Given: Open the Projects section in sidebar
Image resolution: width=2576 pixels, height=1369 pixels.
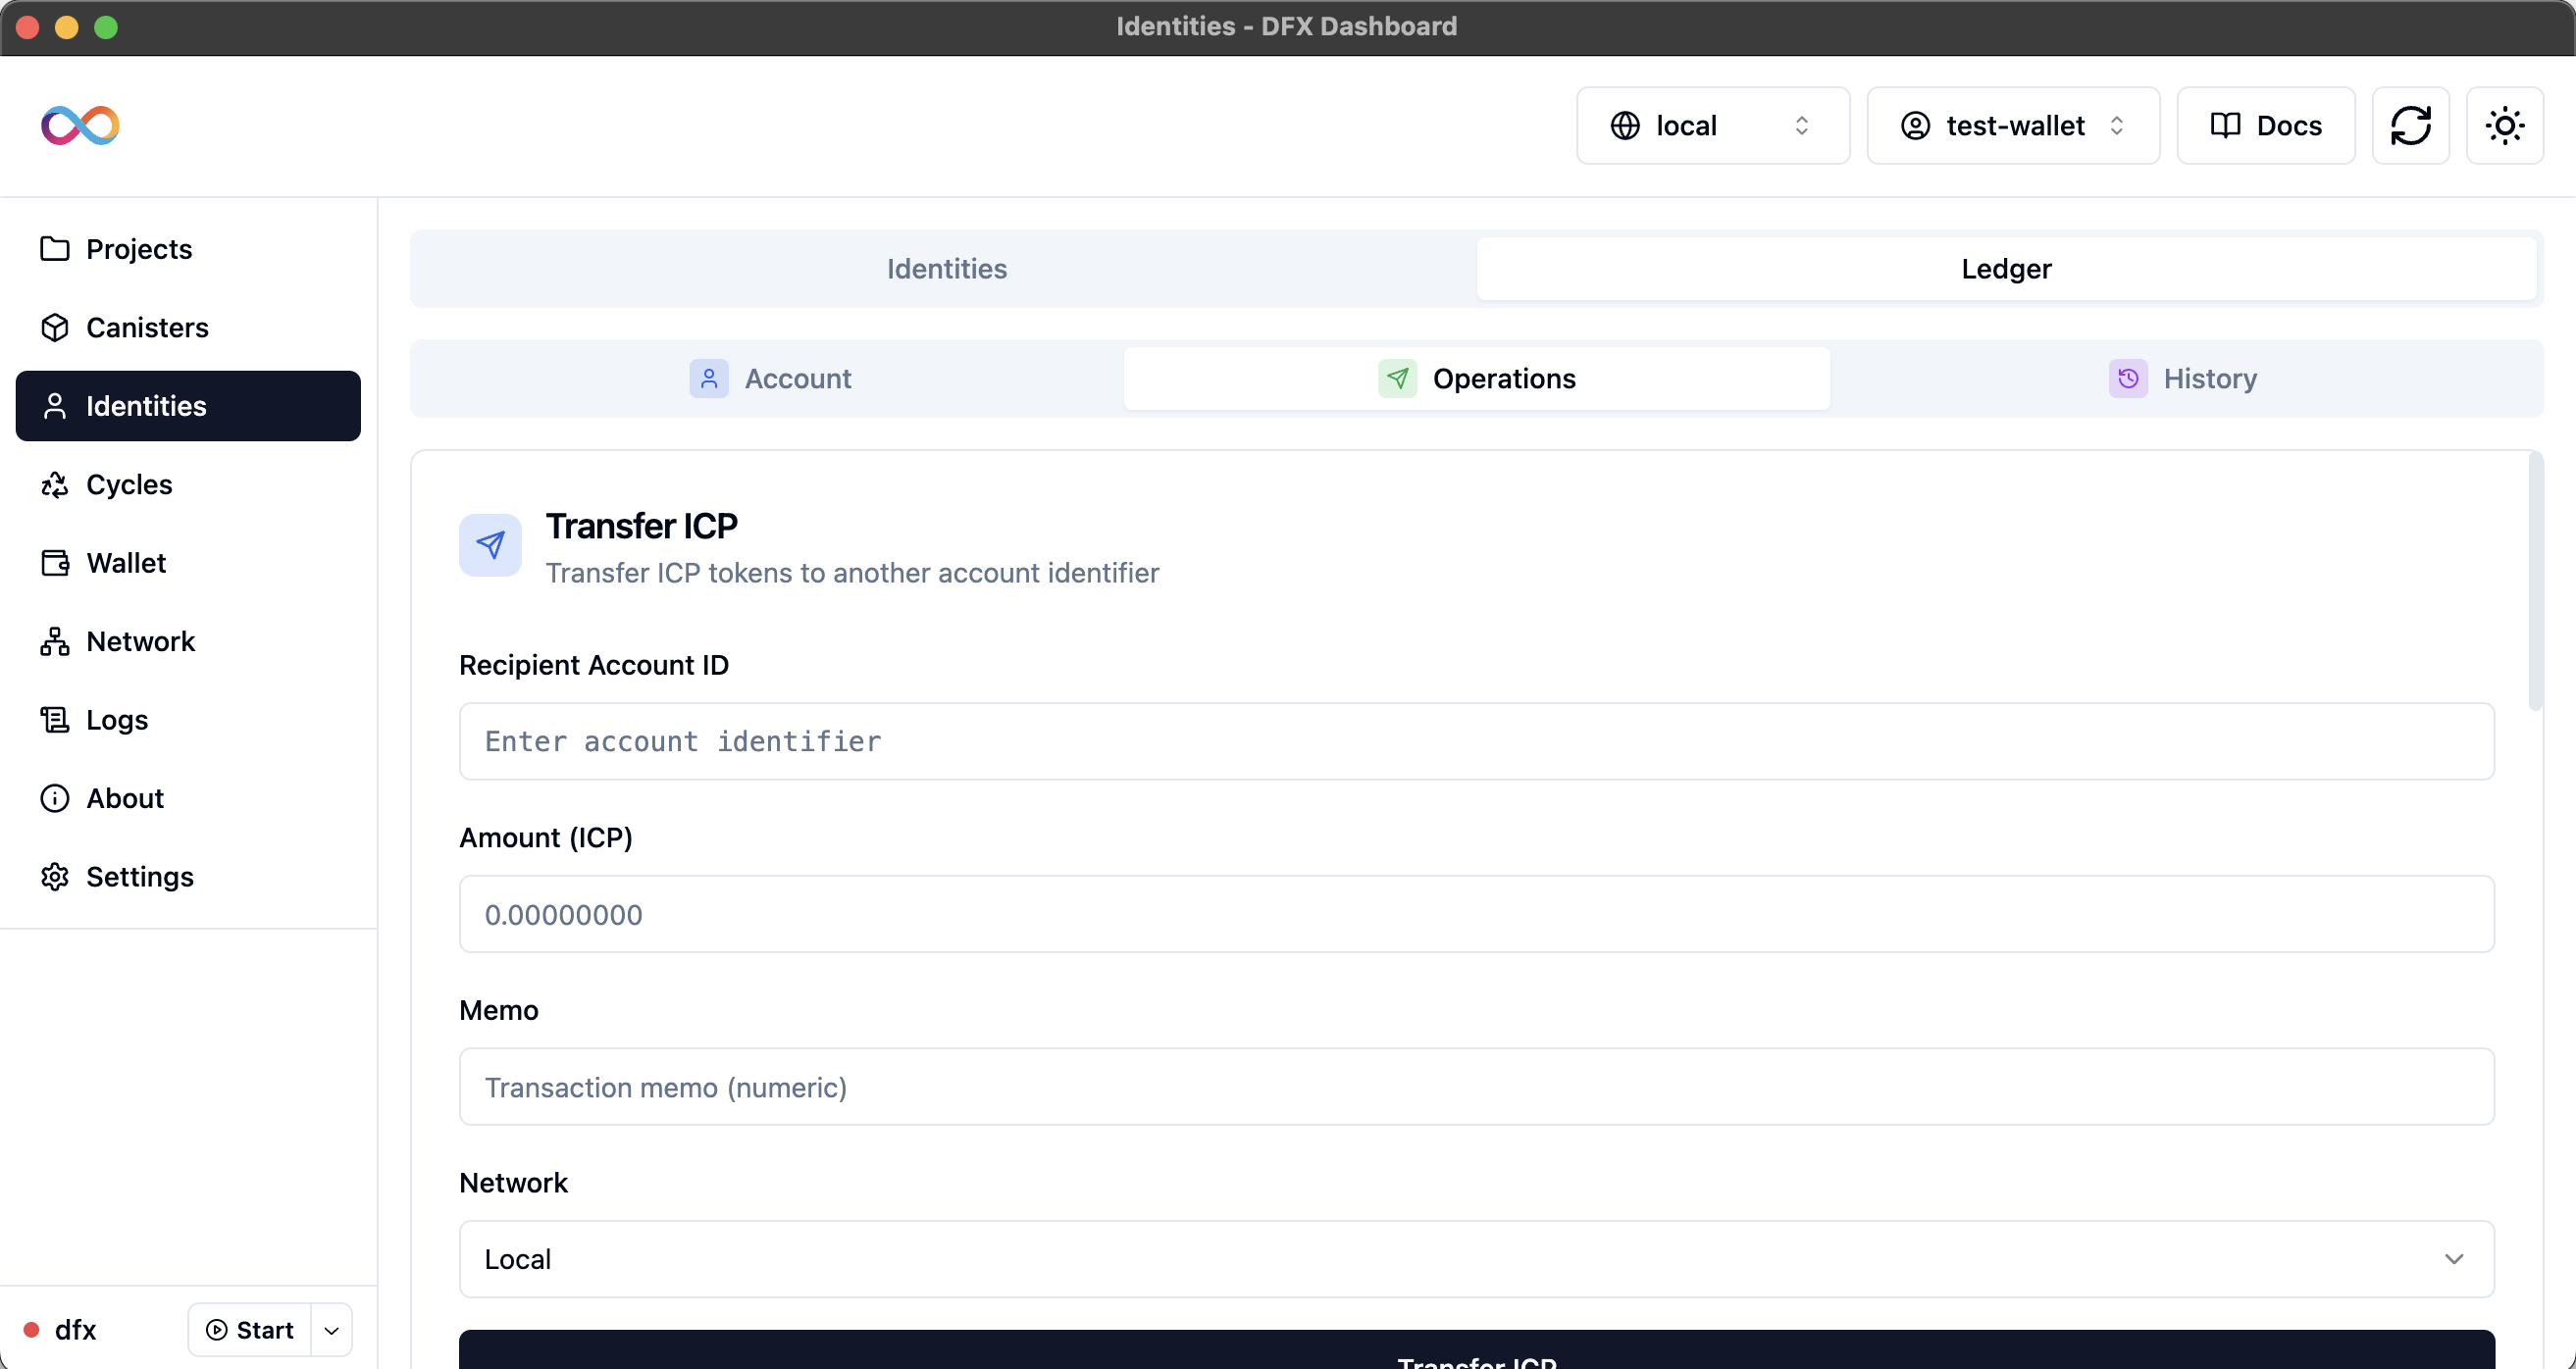Looking at the screenshot, I should coord(138,248).
